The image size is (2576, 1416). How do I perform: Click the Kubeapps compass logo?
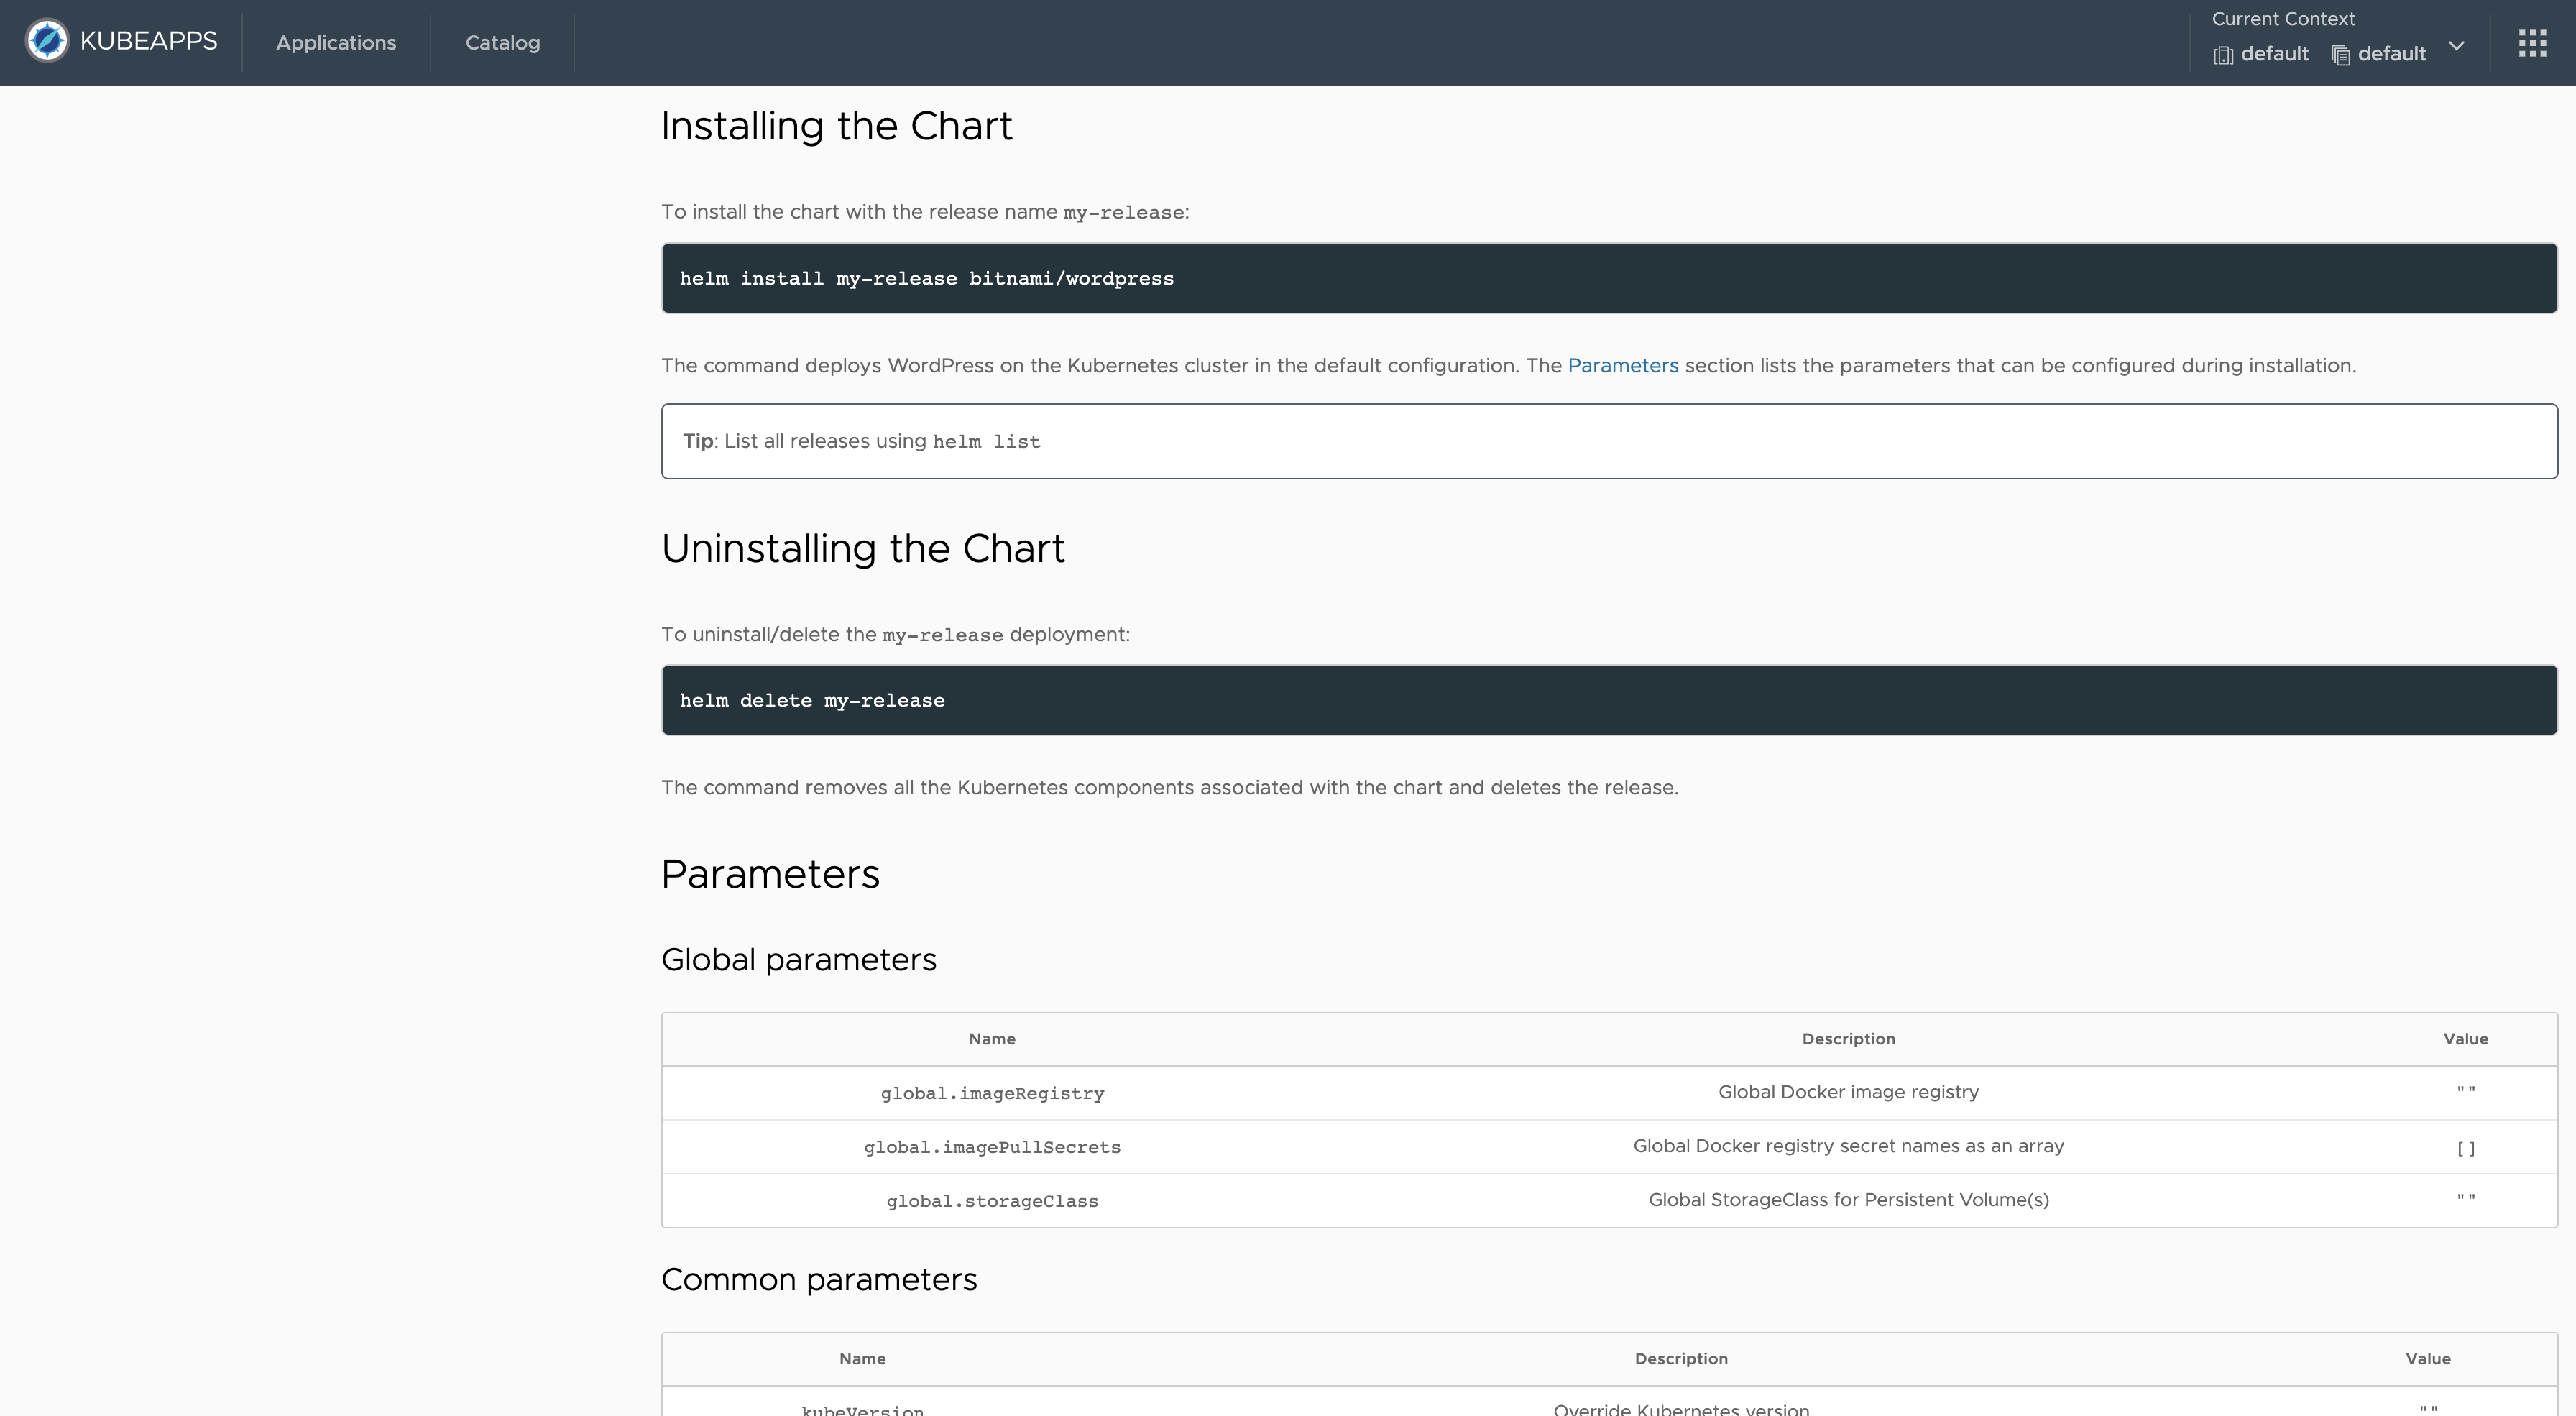[46, 41]
